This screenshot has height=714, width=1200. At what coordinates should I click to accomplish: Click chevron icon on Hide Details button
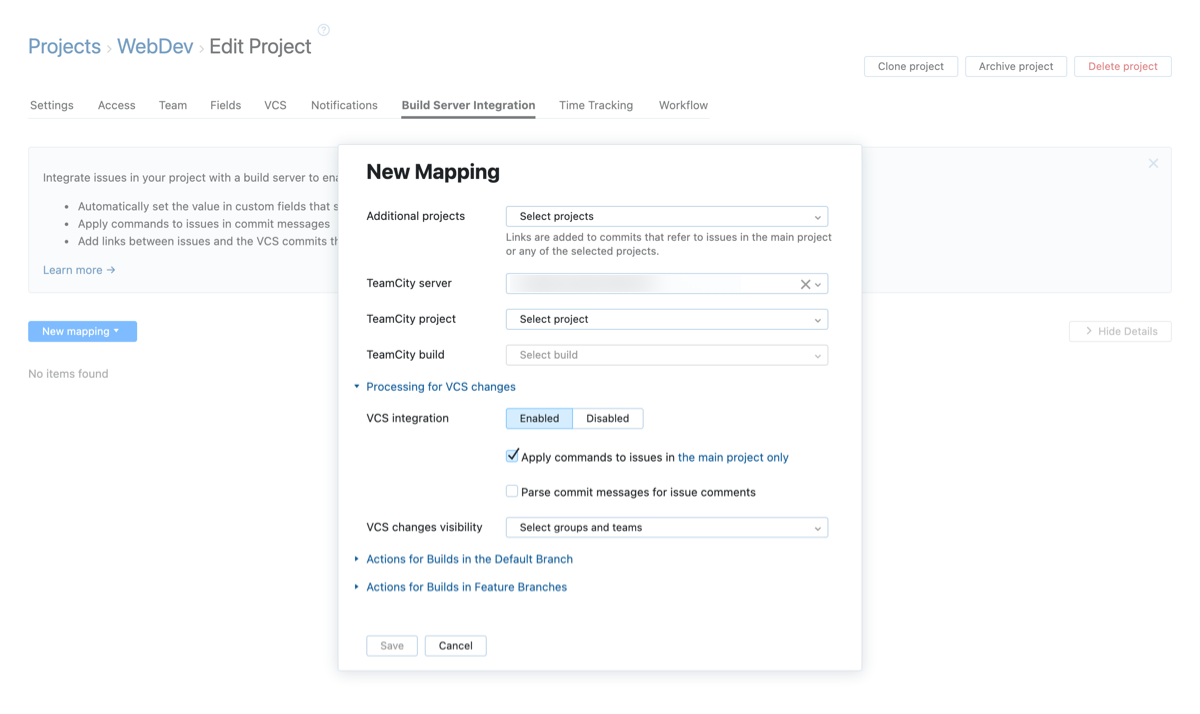(x=1088, y=331)
